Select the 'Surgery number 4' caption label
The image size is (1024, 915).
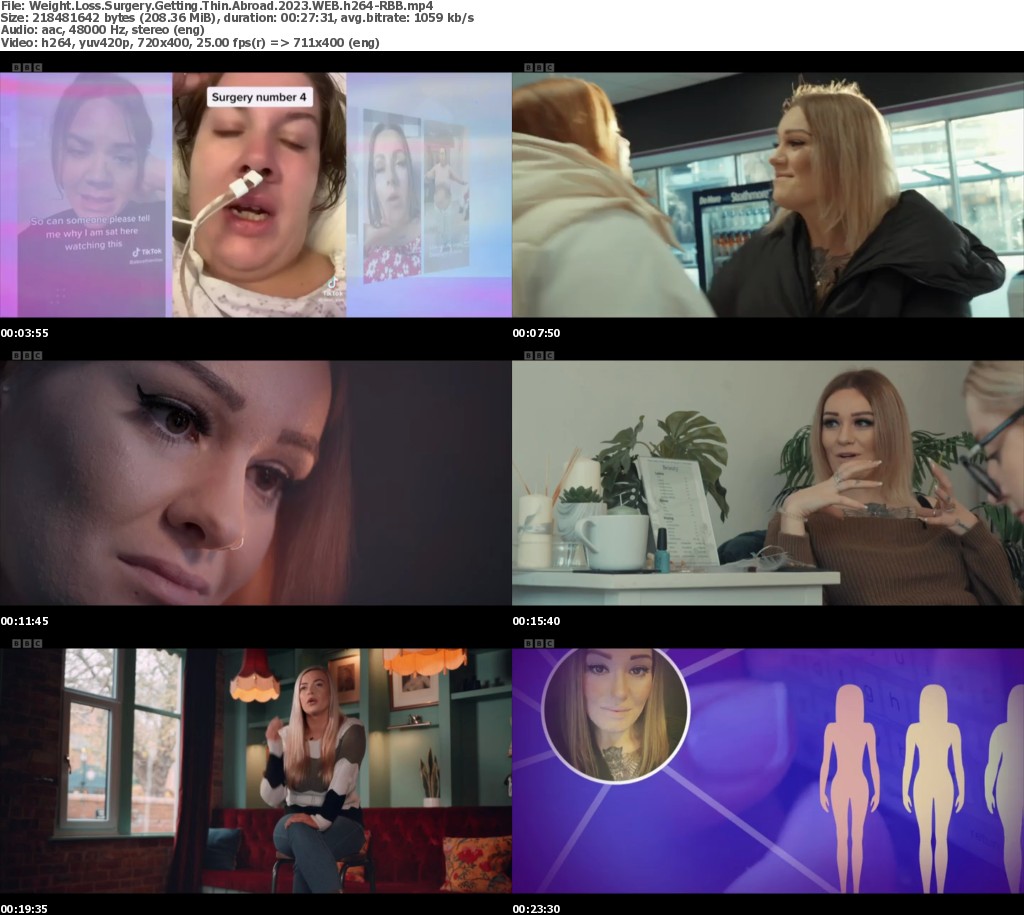257,97
